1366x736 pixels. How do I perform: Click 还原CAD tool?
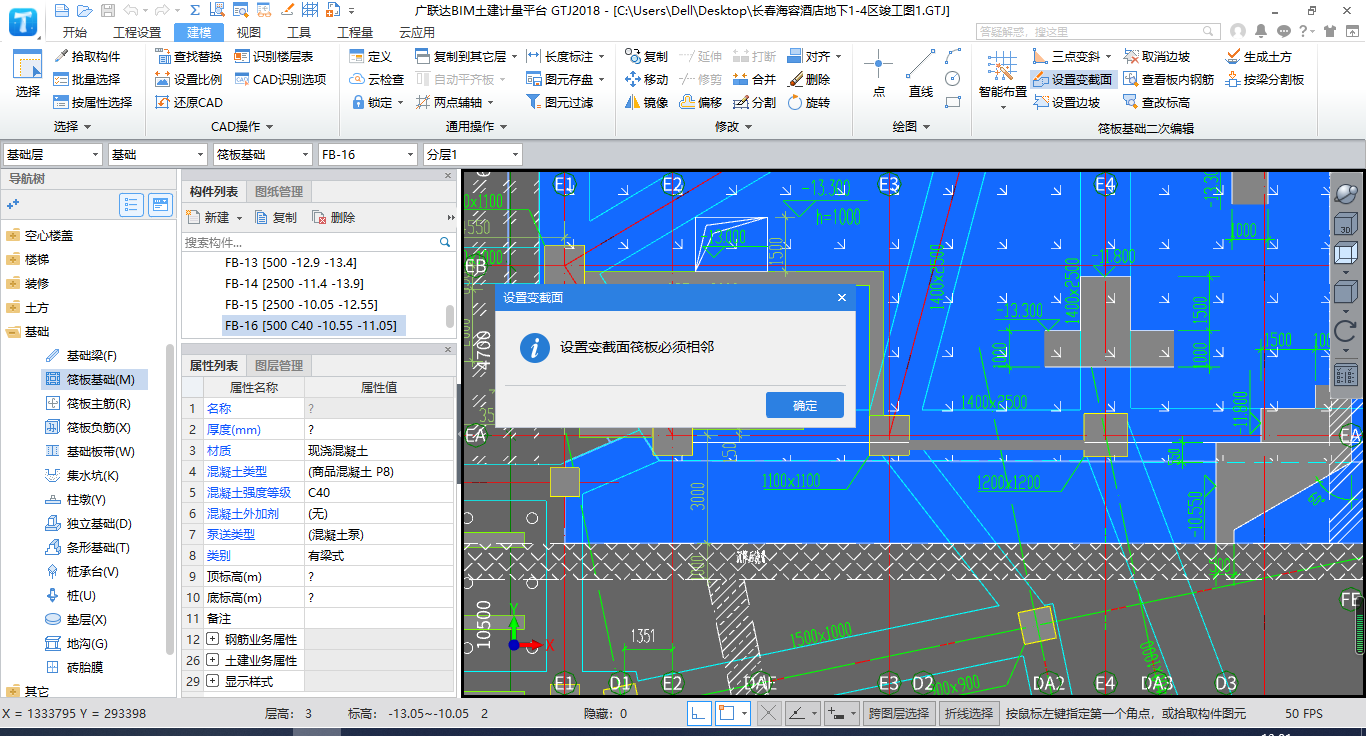pyautogui.click(x=189, y=102)
